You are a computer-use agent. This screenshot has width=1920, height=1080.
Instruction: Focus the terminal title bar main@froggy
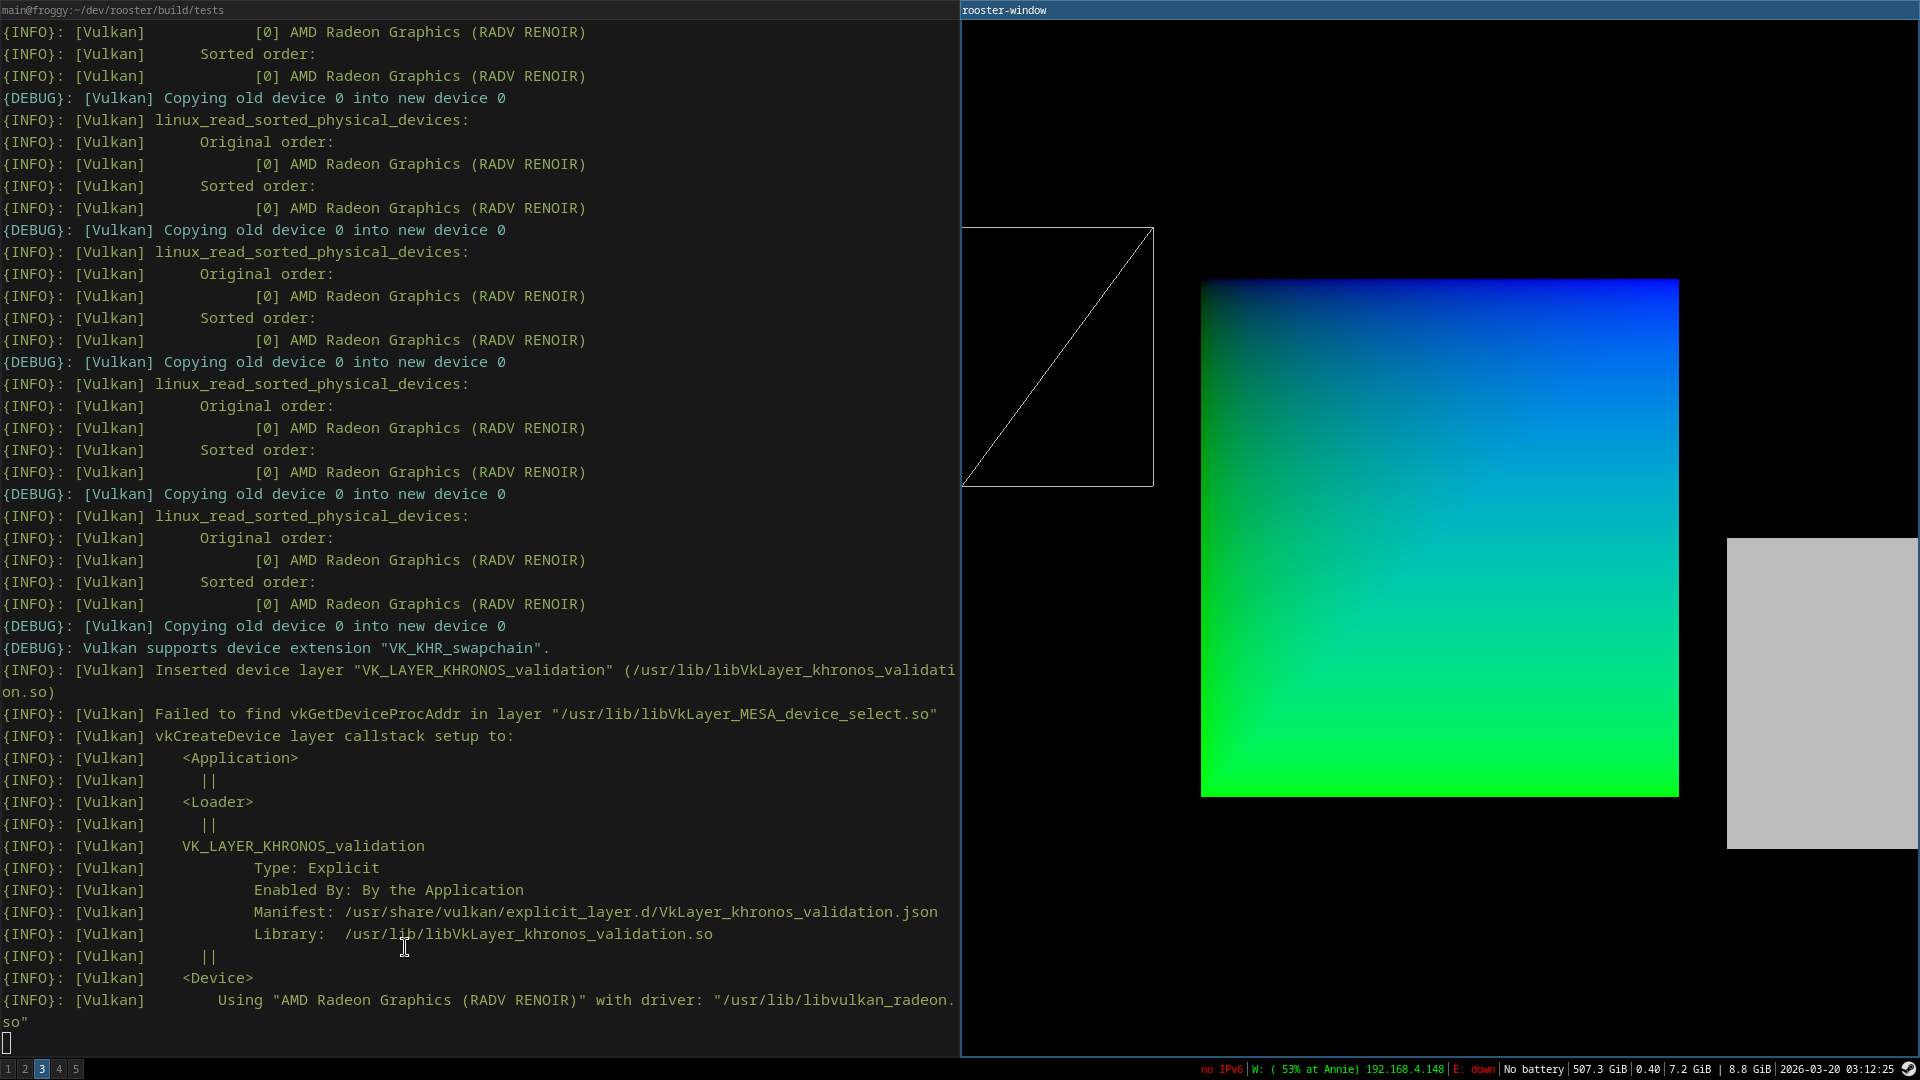[478, 10]
